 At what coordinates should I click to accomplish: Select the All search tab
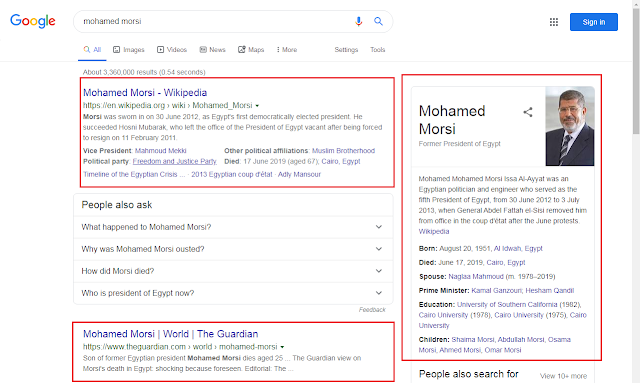[92, 50]
